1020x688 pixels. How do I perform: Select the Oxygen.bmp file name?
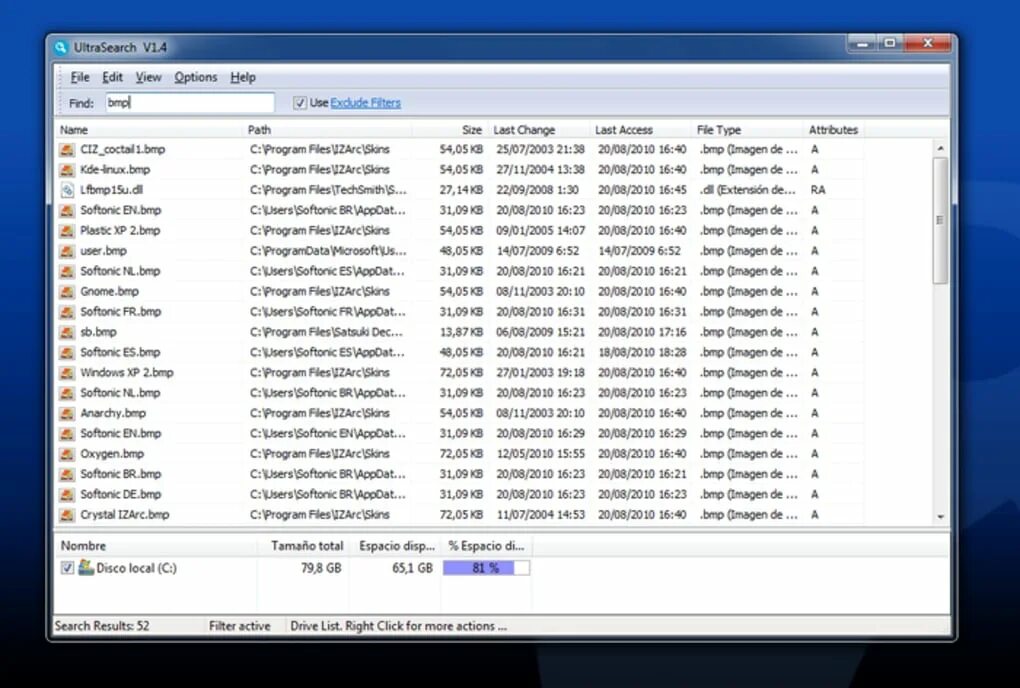[113, 454]
